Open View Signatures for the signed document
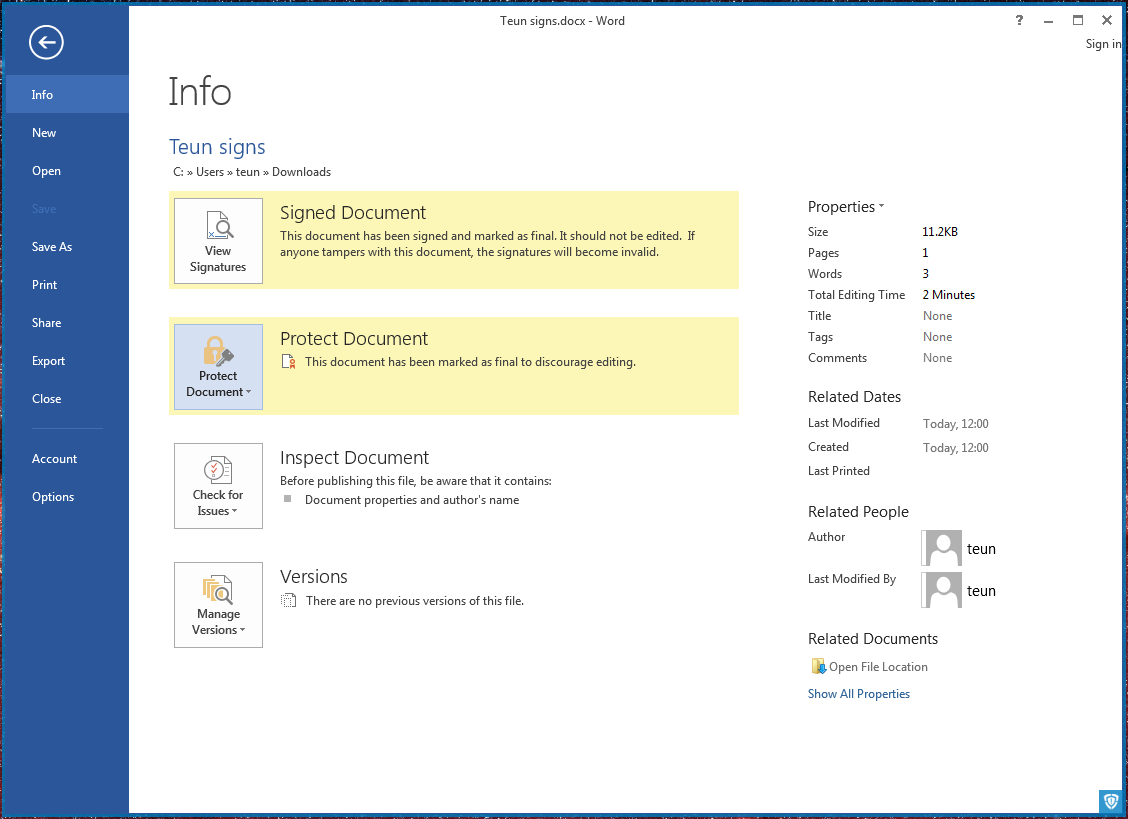The image size is (1128, 819). [x=218, y=241]
